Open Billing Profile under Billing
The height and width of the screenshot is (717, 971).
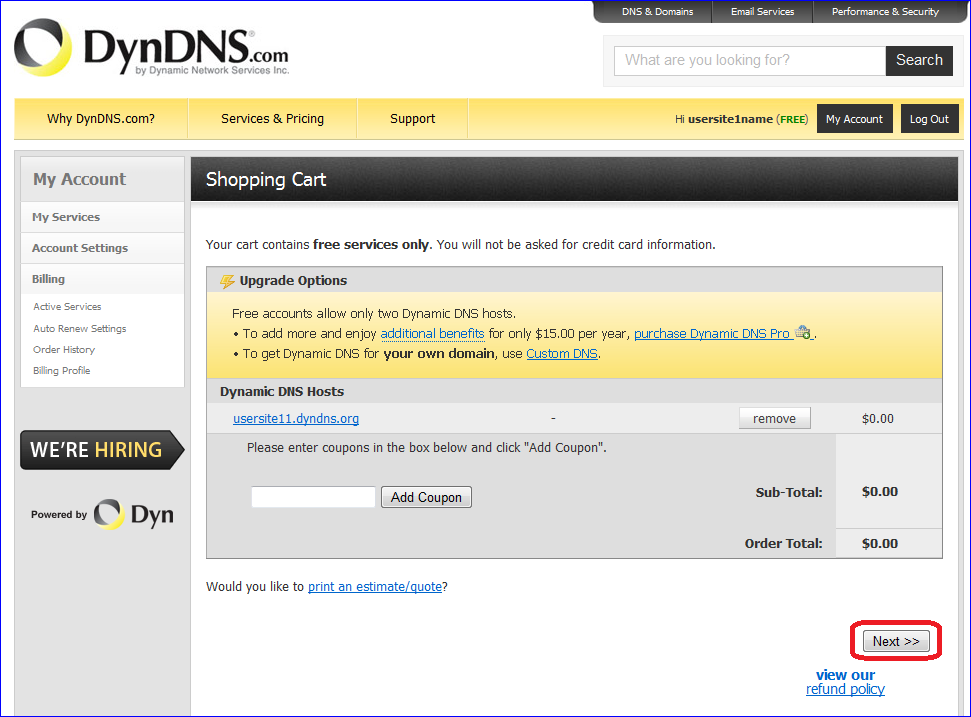coord(61,371)
